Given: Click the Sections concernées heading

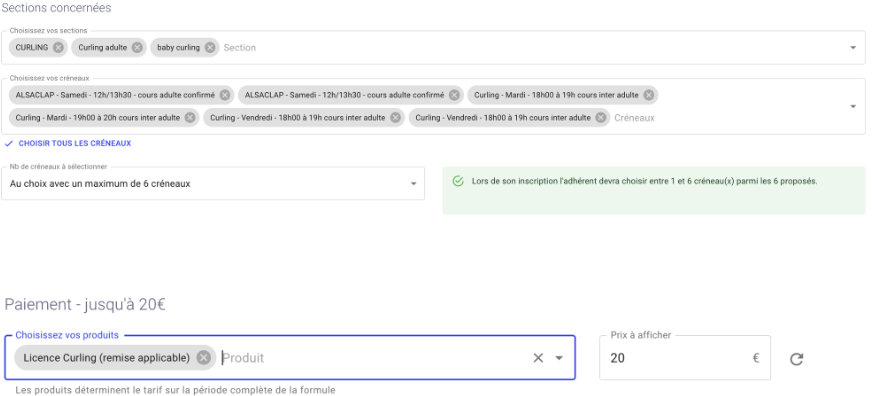Looking at the screenshot, I should click(56, 8).
